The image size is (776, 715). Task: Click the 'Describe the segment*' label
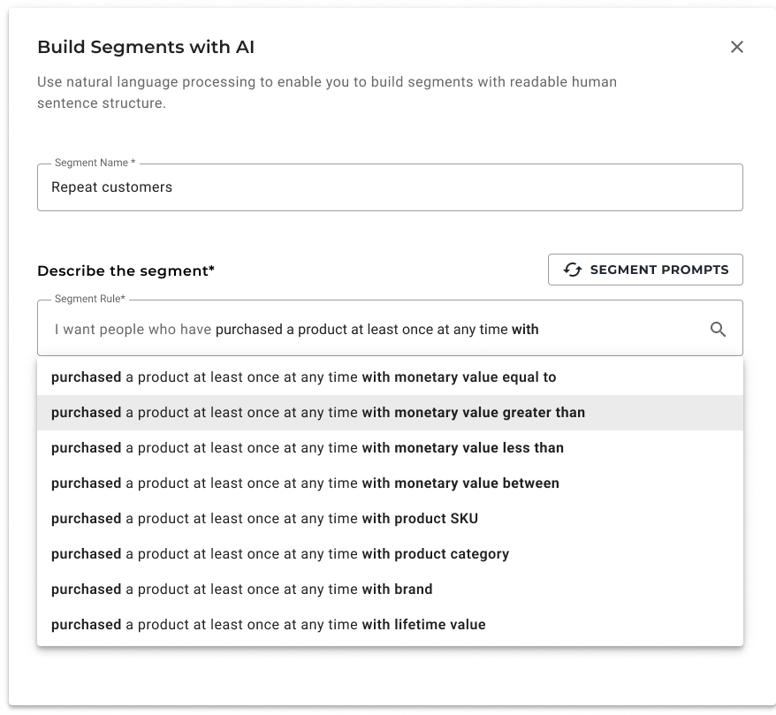click(x=126, y=271)
